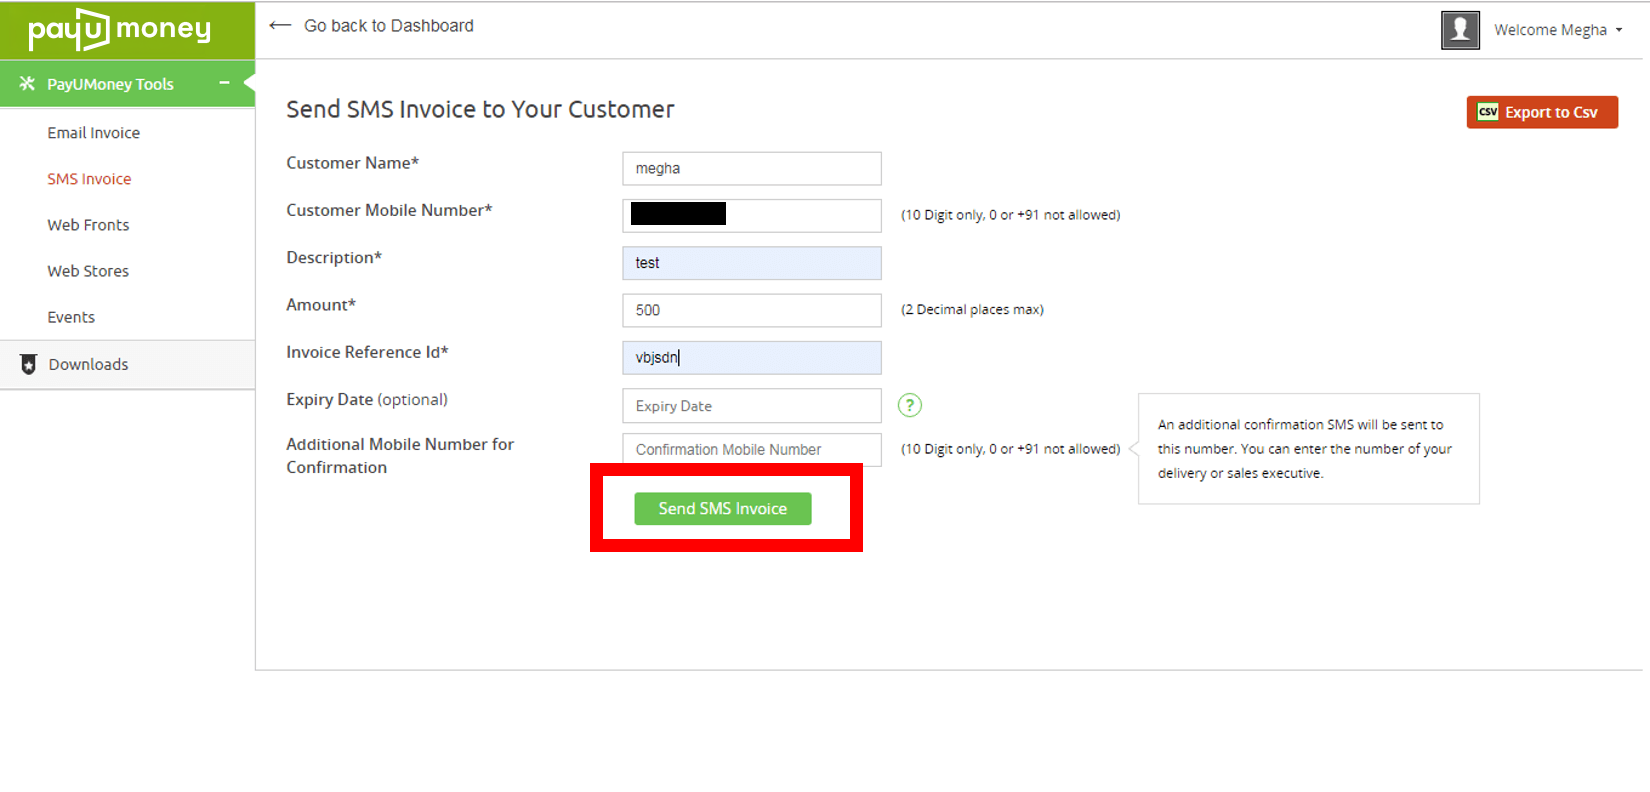Open the Expiry Date picker field

pyautogui.click(x=752, y=406)
